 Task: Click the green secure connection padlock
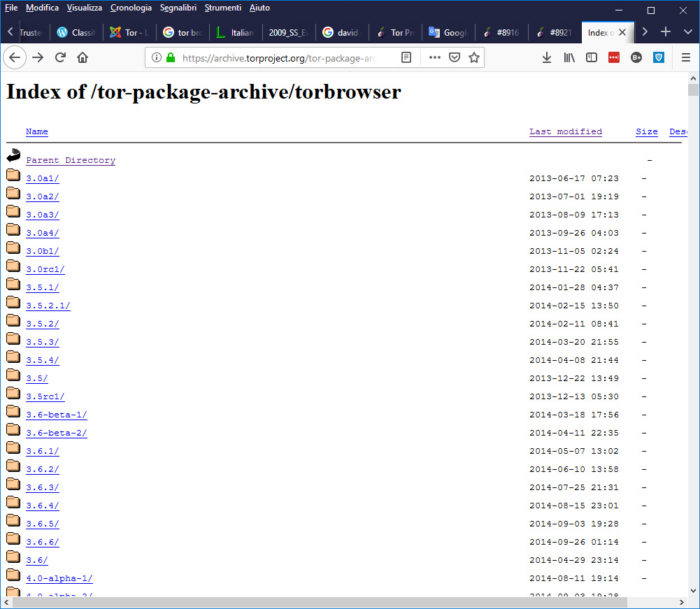(x=170, y=58)
